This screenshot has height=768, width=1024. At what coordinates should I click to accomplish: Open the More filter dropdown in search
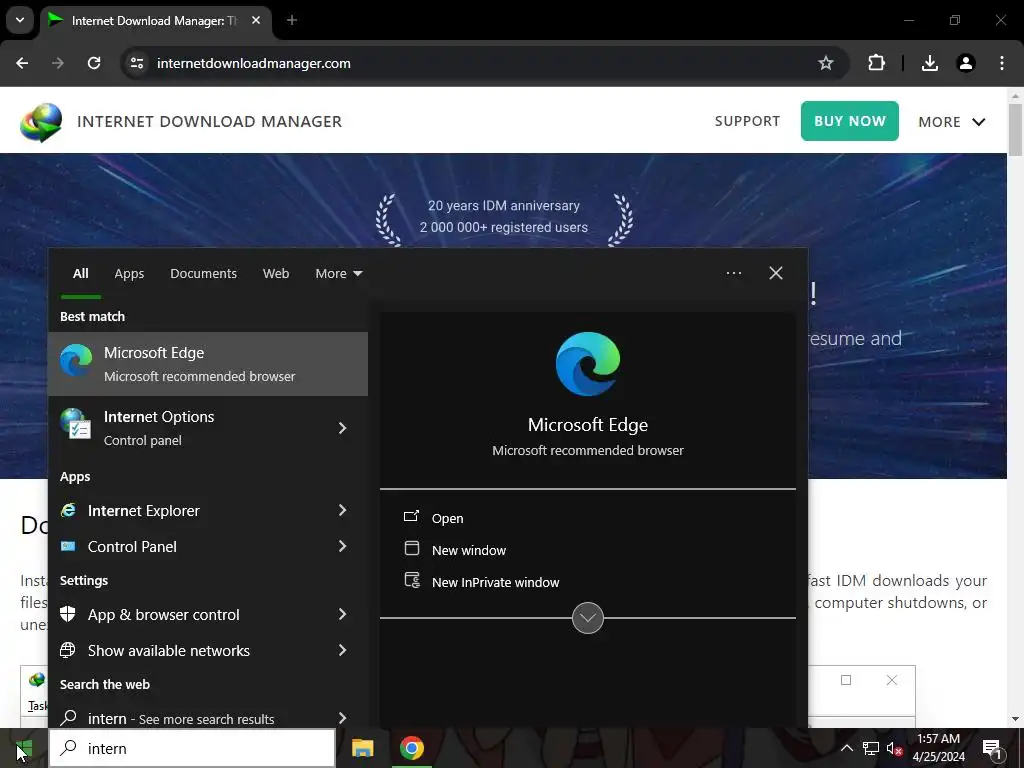point(338,274)
